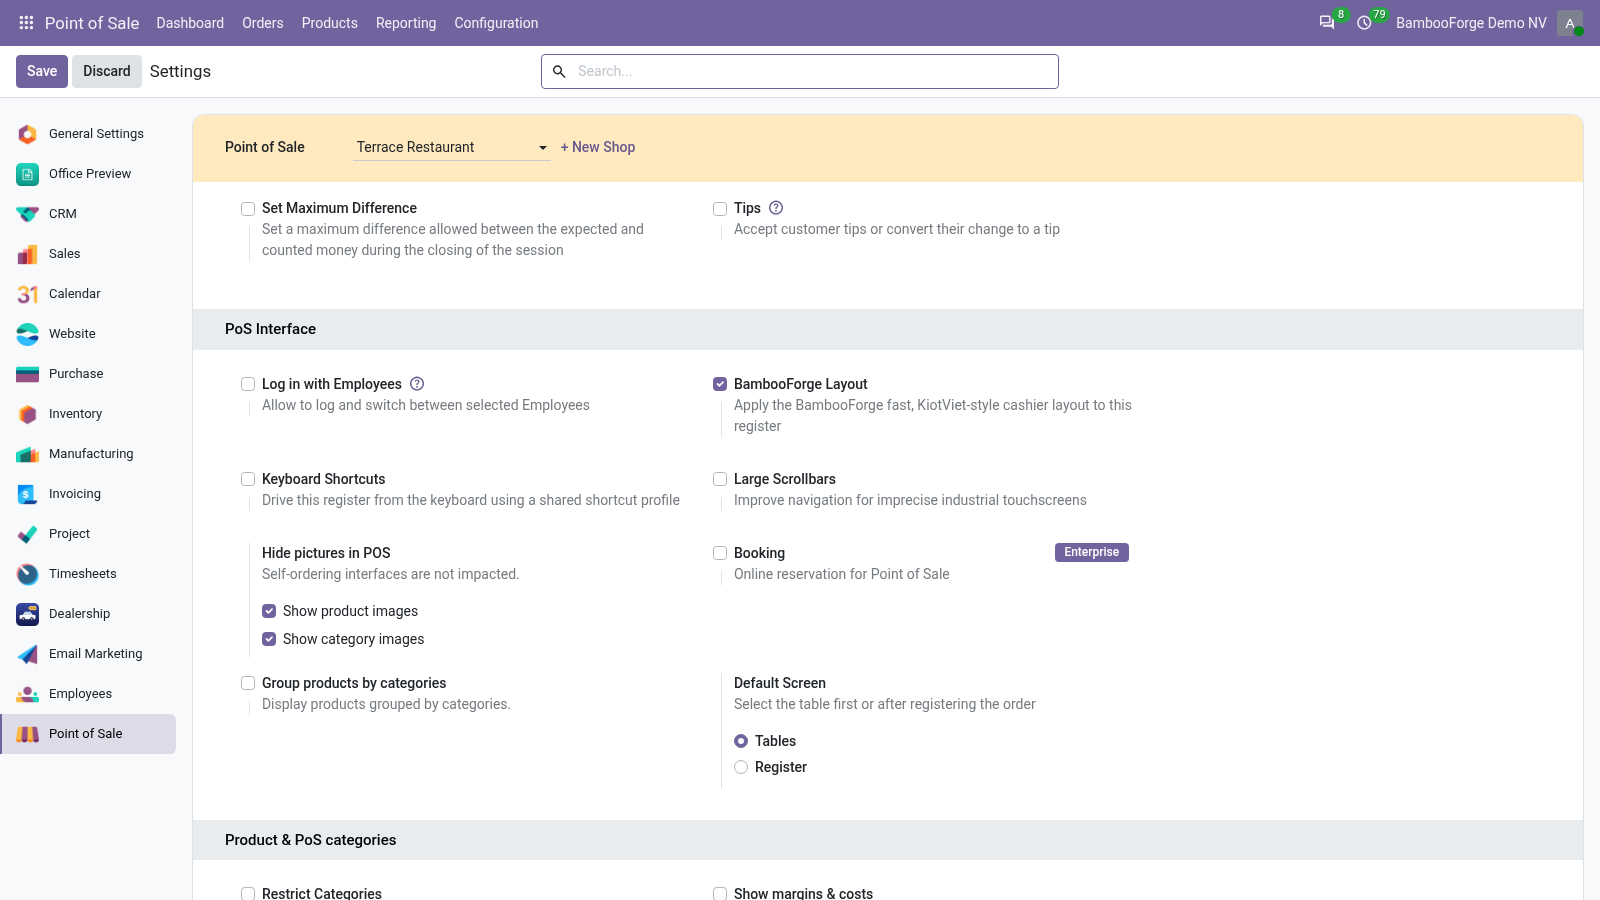Screen dimensions: 1600x900
Task: Open the Tips help question icon
Action: point(776,208)
